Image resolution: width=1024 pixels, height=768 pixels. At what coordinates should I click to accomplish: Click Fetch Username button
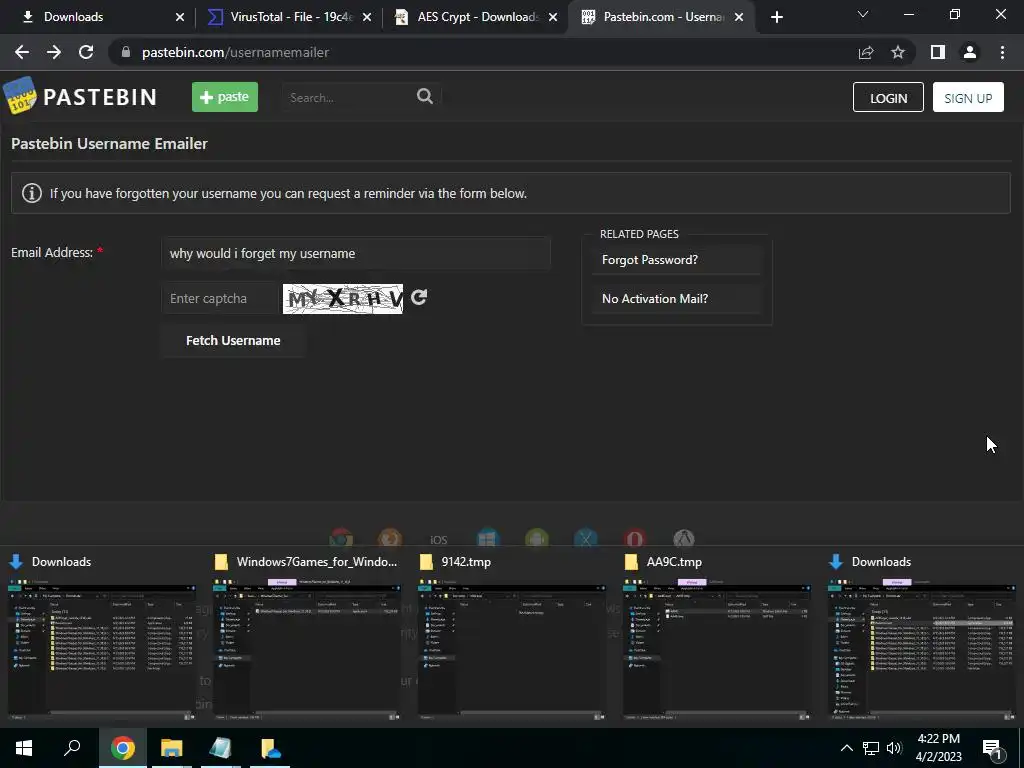[233, 340]
